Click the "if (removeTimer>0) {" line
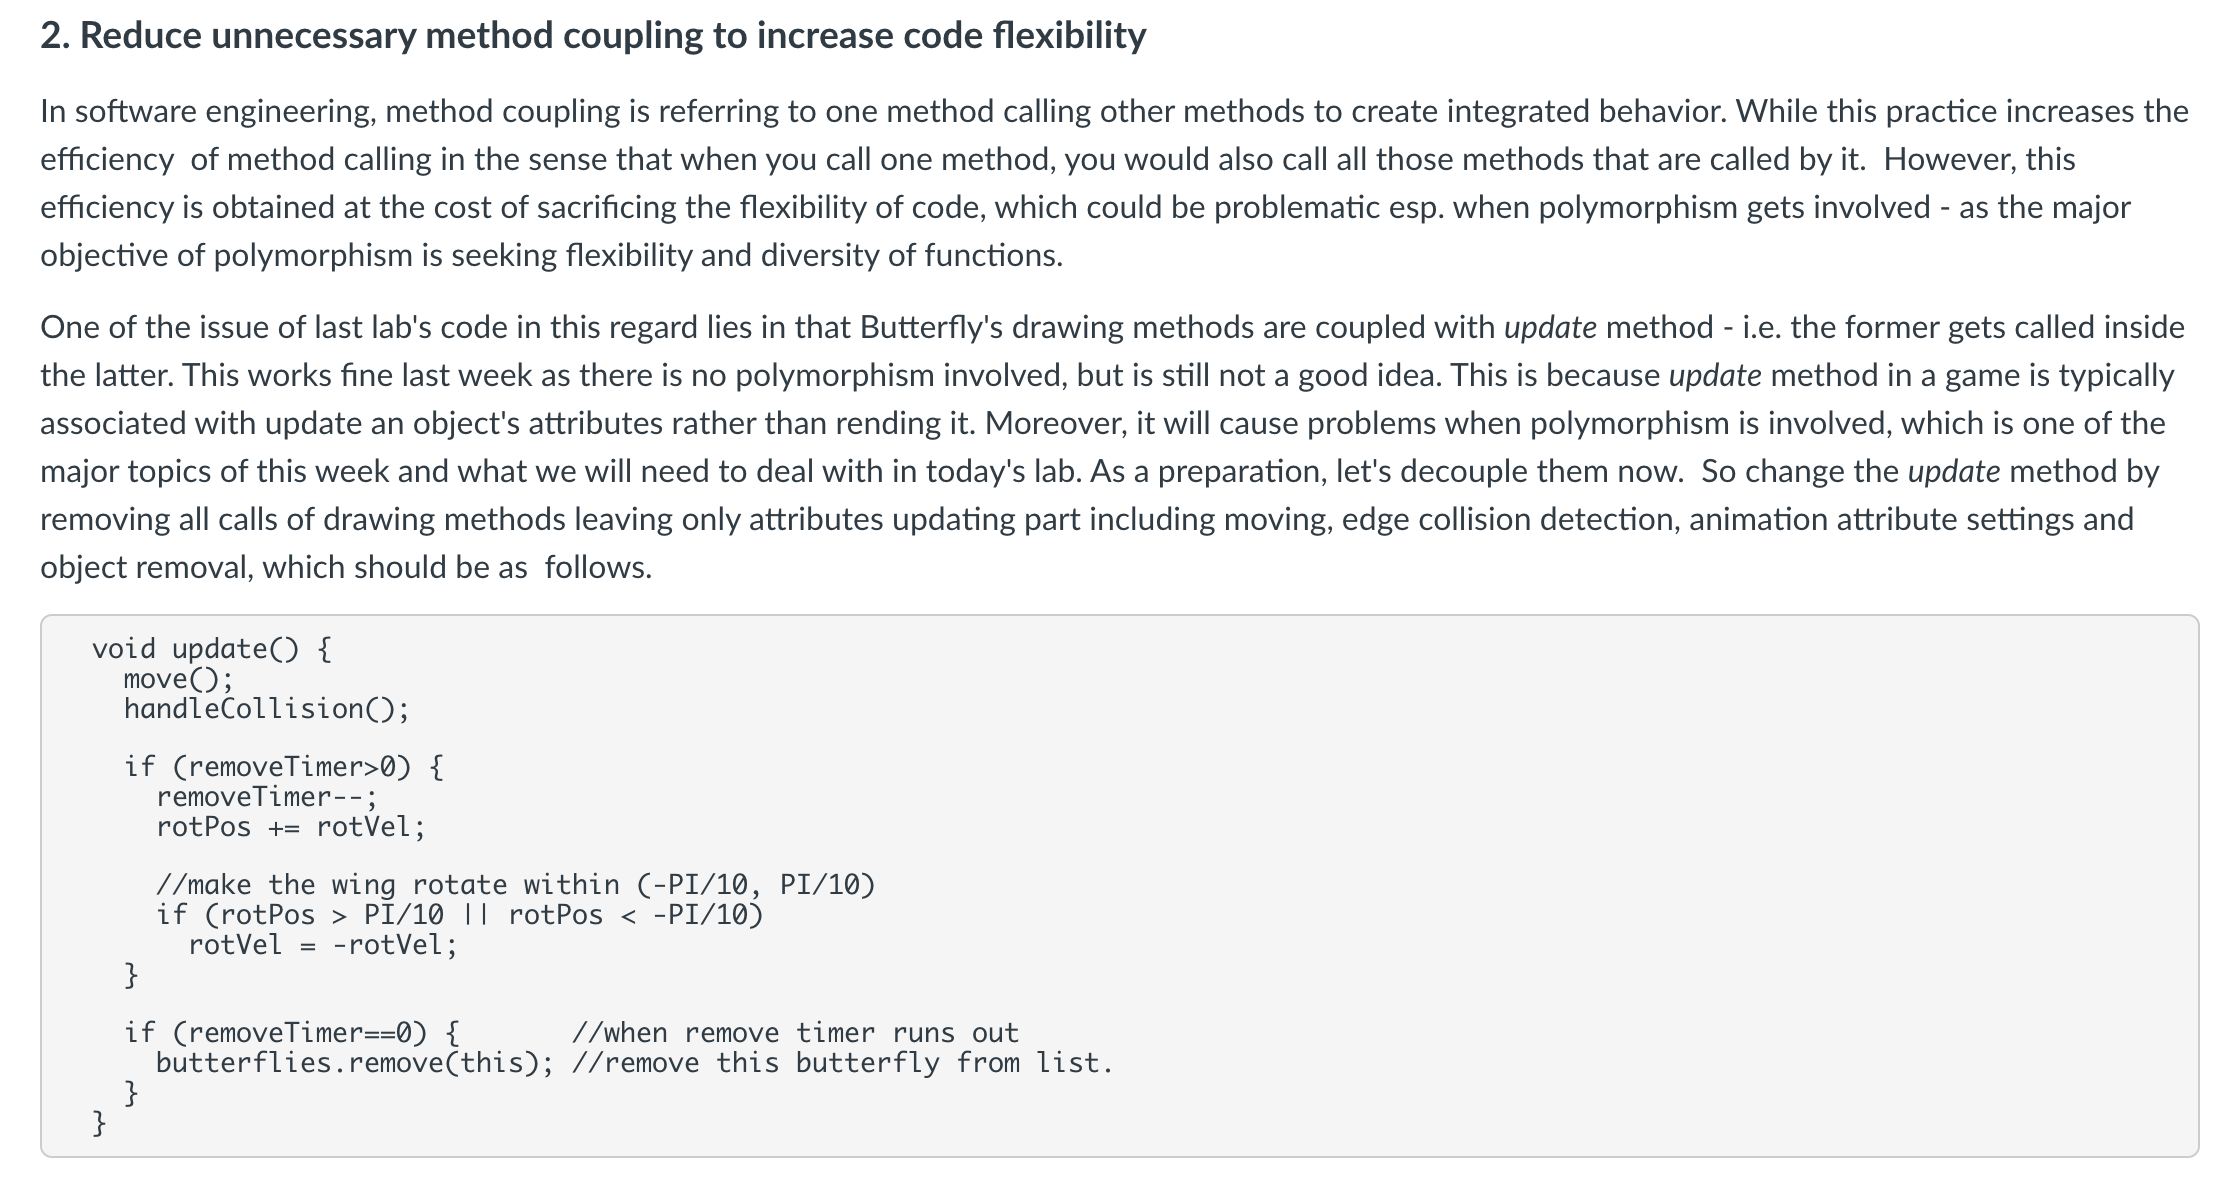 click(x=284, y=767)
